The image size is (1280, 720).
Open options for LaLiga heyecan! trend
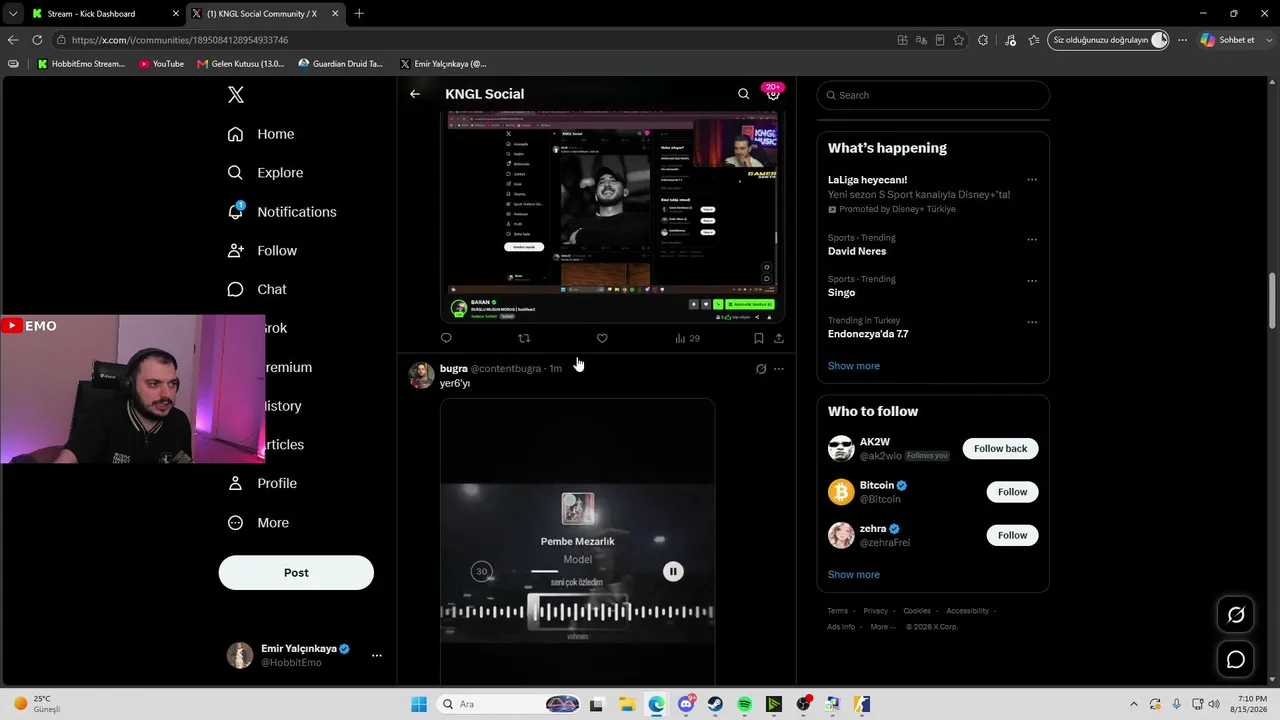pos(1032,180)
